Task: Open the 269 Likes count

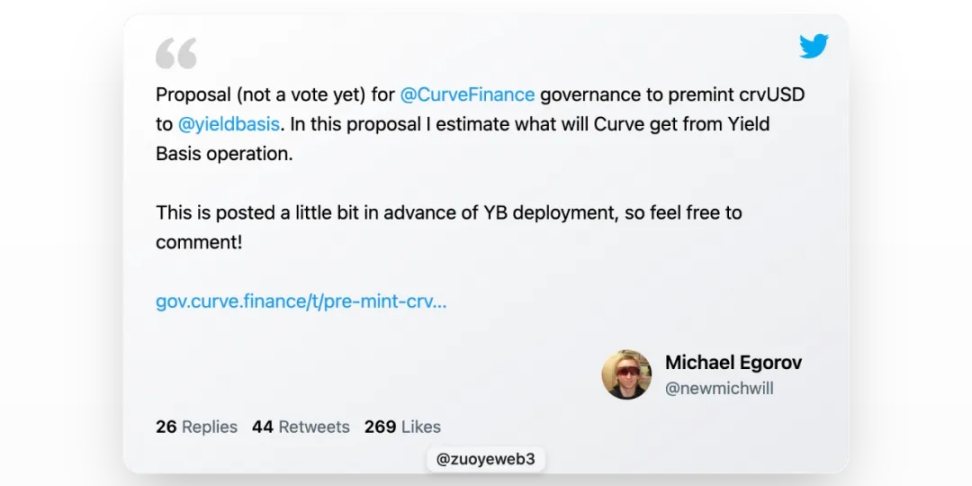Action: coord(402,427)
